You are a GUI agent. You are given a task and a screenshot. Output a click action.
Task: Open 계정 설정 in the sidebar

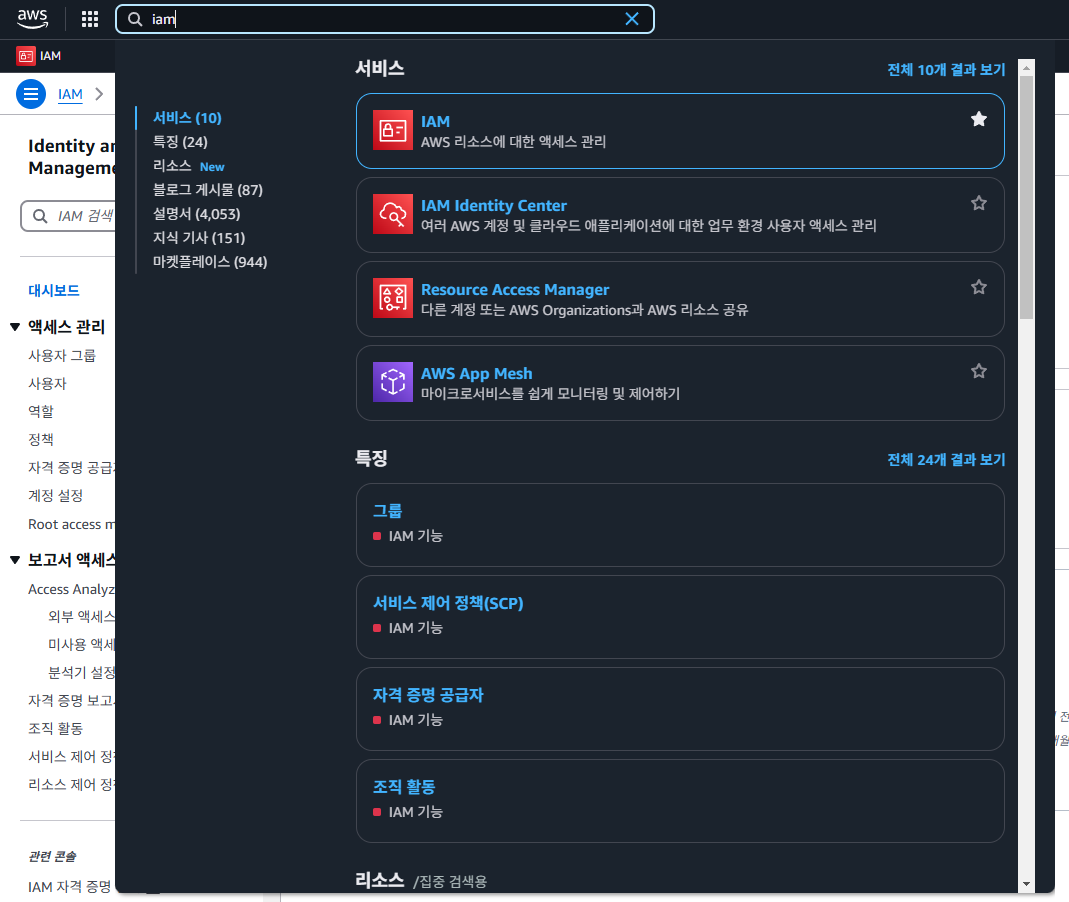[x=55, y=495]
